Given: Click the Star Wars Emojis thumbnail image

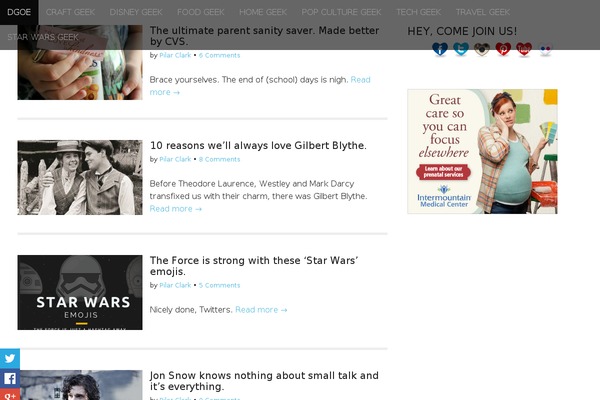Looking at the screenshot, I should click(80, 292).
